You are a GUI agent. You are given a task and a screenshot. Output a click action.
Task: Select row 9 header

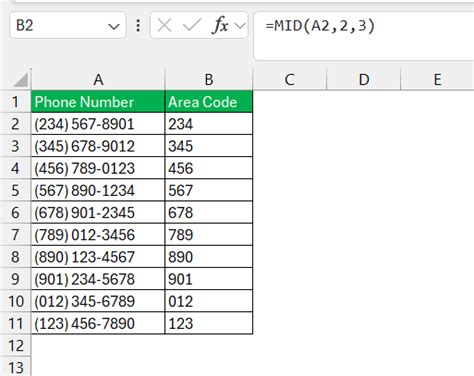click(15, 279)
